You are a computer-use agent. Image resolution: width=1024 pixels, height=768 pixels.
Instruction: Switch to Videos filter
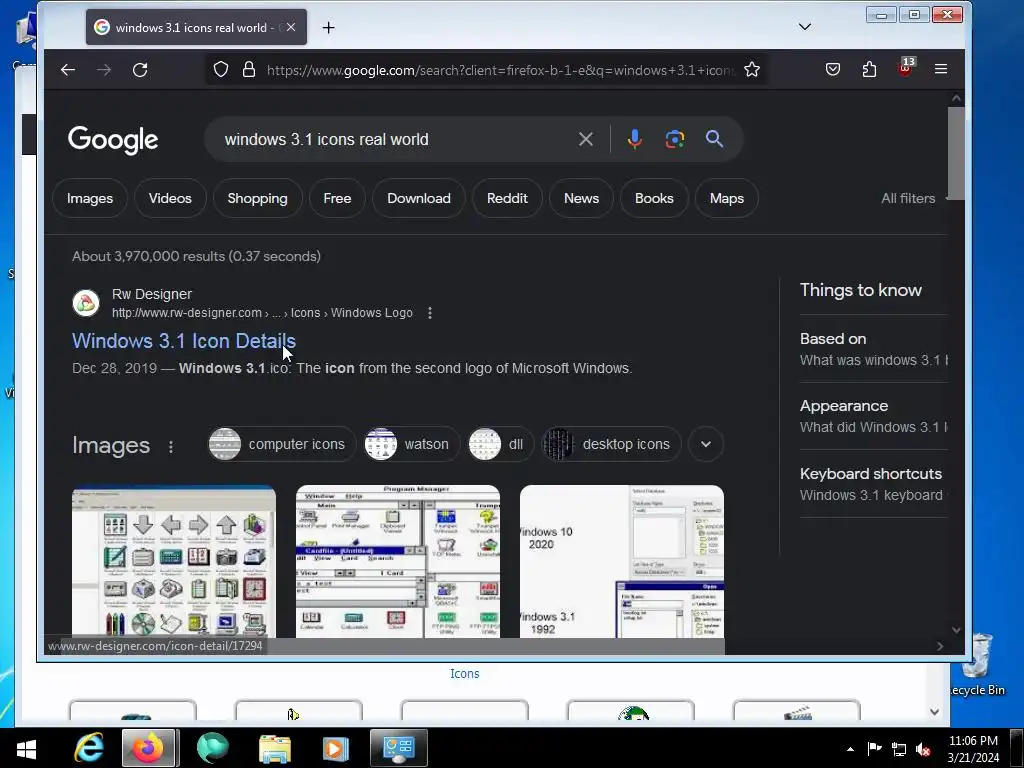pos(170,199)
